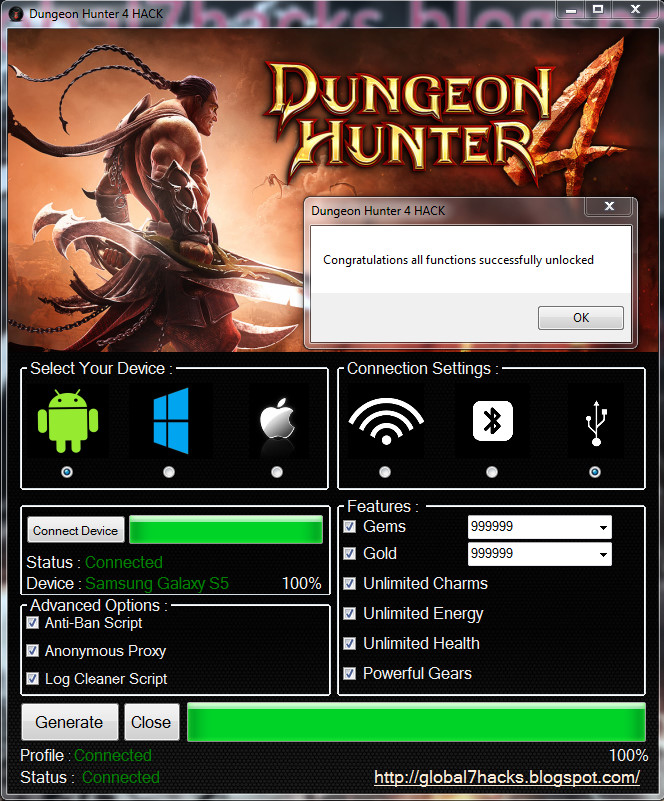Click the Close button next to Generate

(x=151, y=722)
